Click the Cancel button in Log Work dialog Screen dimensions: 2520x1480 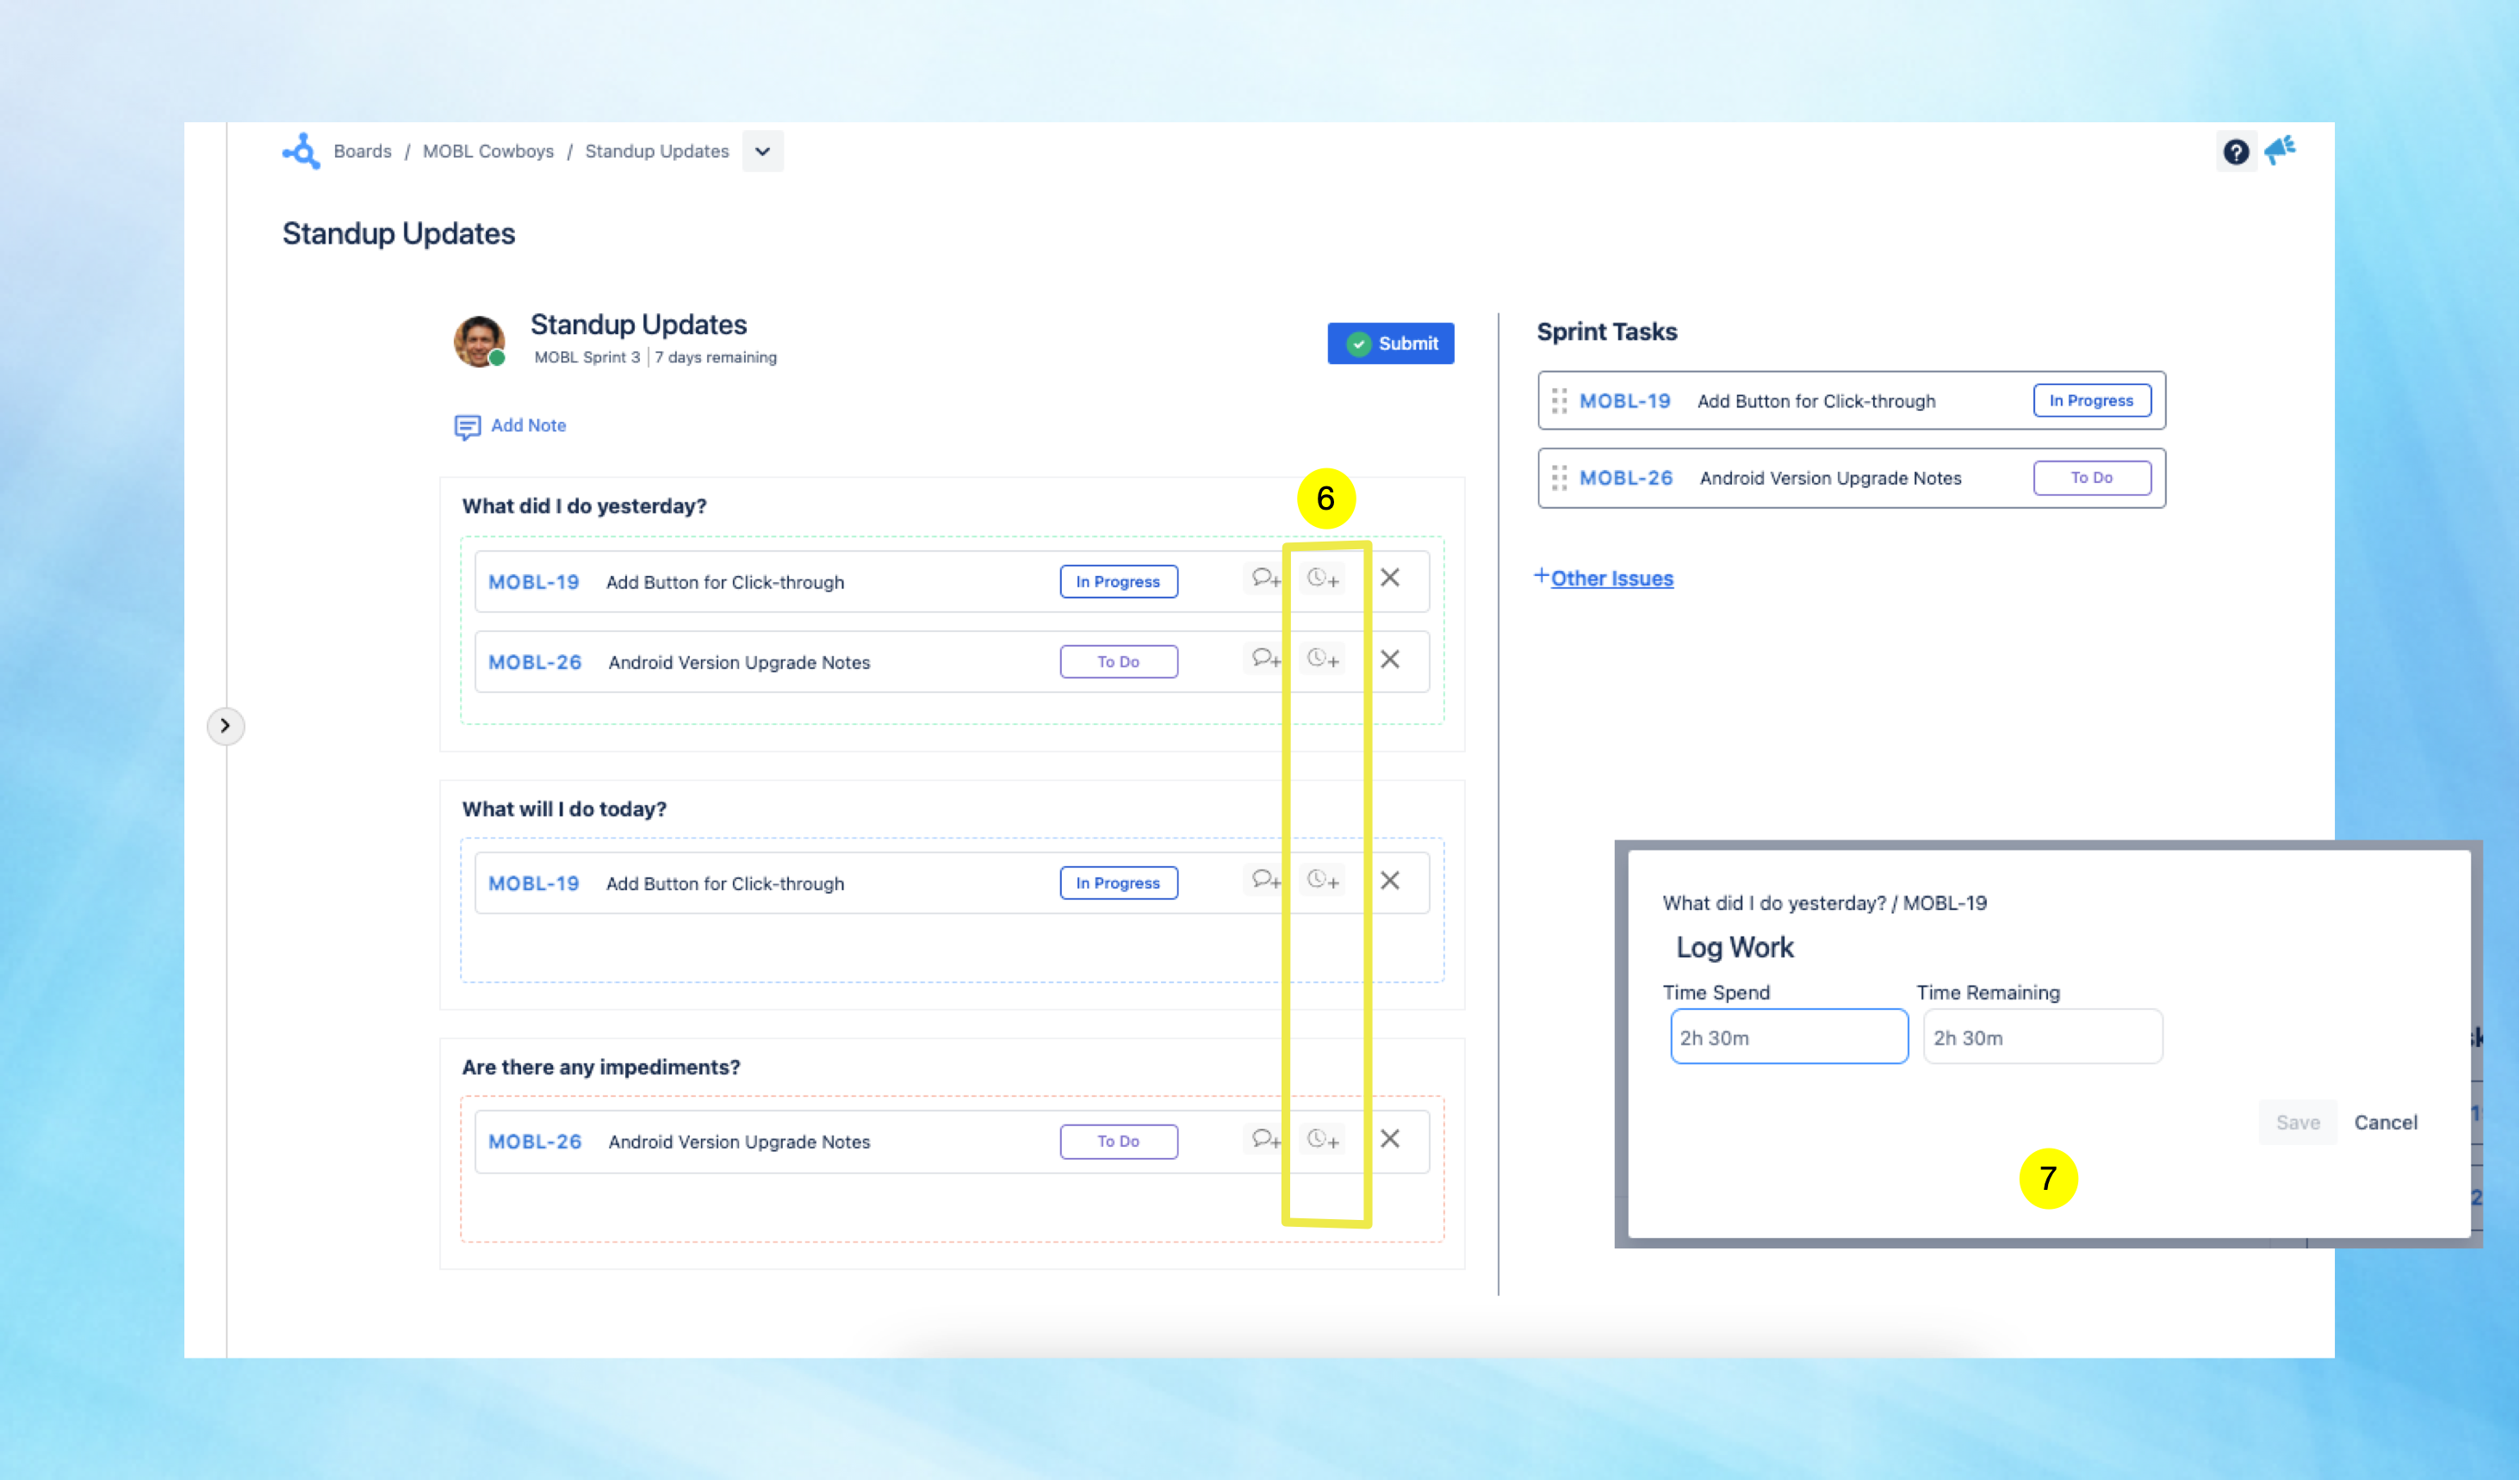tap(2386, 1123)
